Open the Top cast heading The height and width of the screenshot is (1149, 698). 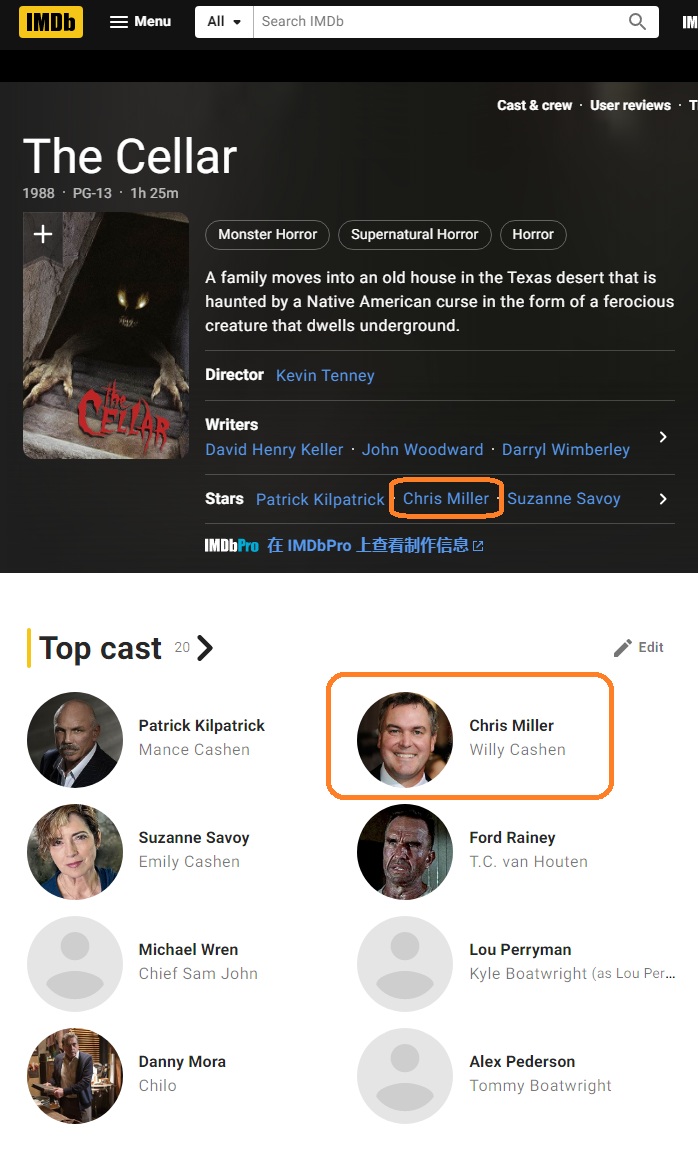click(100, 648)
